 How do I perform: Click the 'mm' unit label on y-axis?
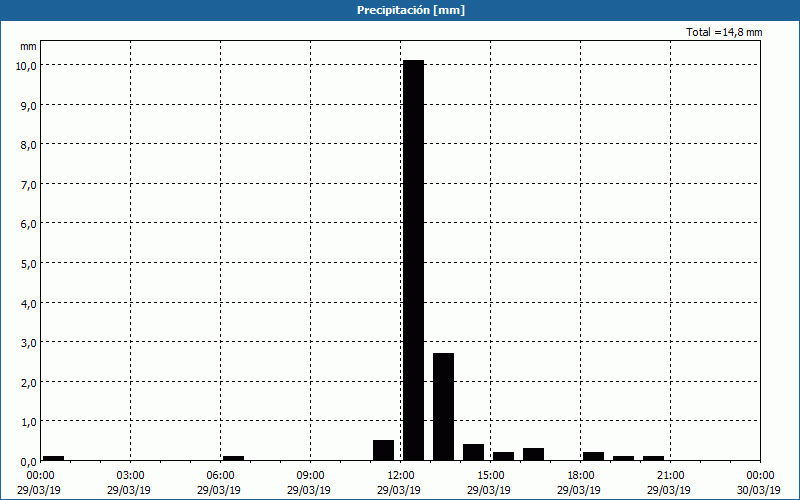[x=28, y=46]
